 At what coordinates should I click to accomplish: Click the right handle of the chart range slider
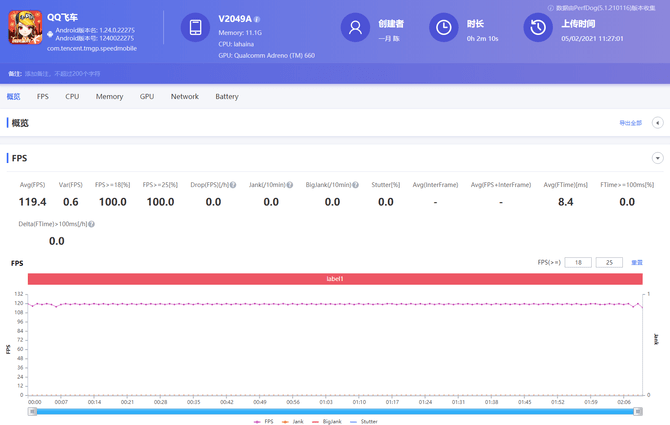(x=638, y=411)
